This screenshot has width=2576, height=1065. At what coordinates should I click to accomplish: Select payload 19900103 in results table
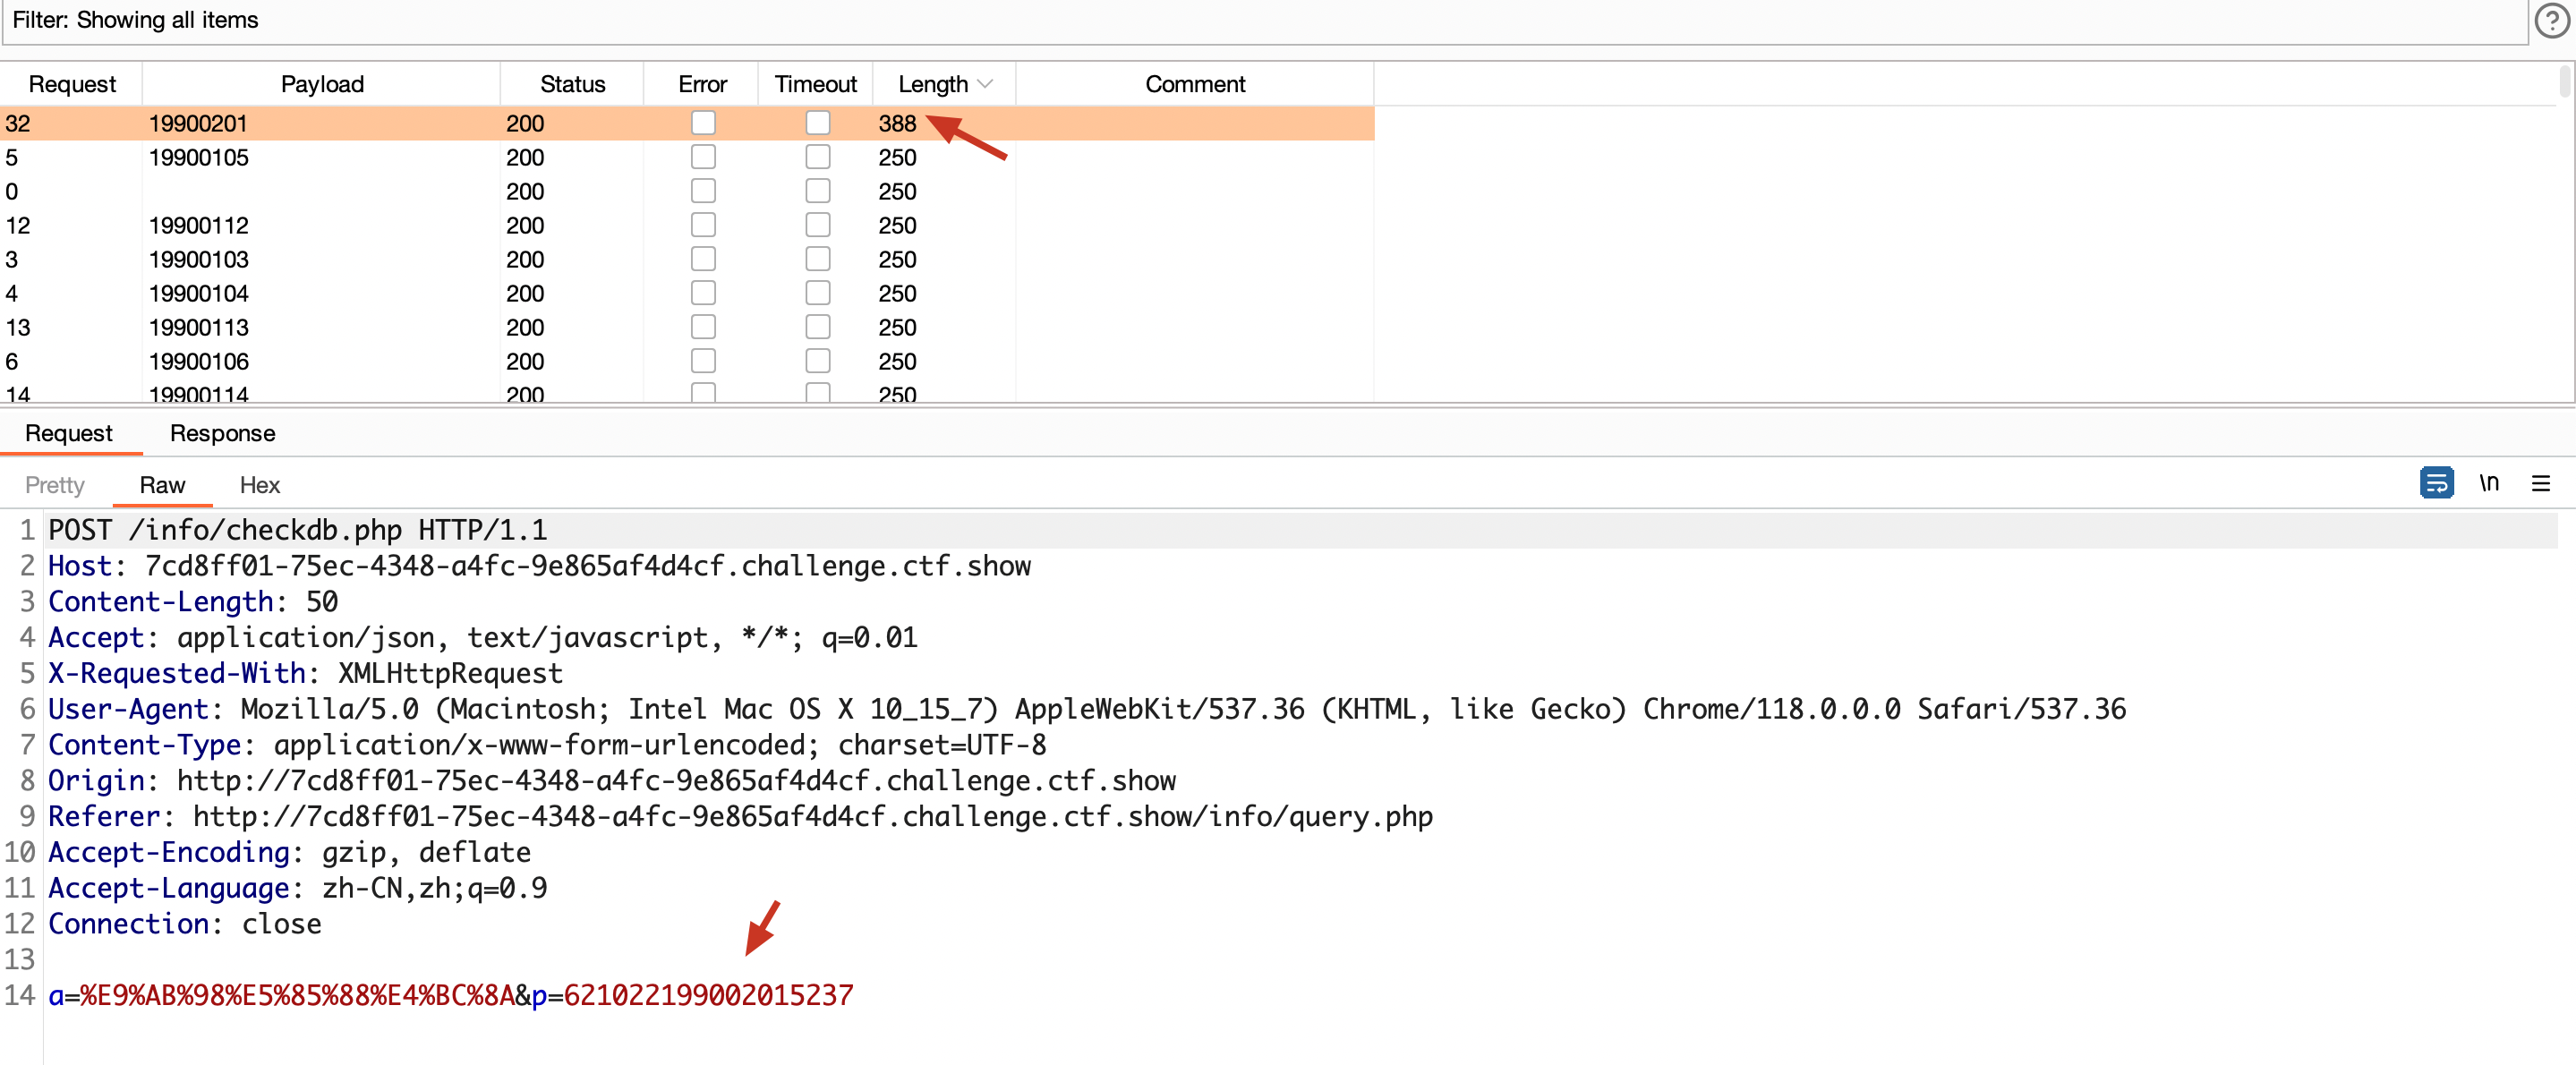tap(198, 259)
